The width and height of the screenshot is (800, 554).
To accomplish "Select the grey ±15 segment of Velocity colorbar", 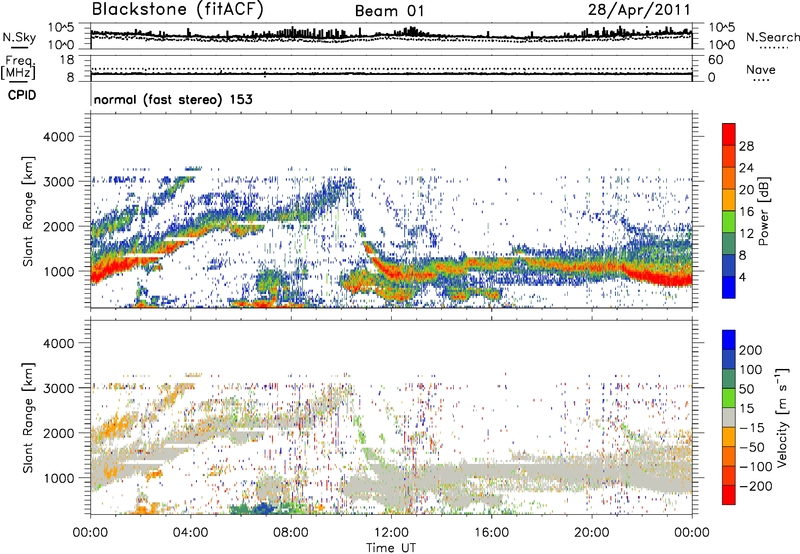I will coord(729,418).
